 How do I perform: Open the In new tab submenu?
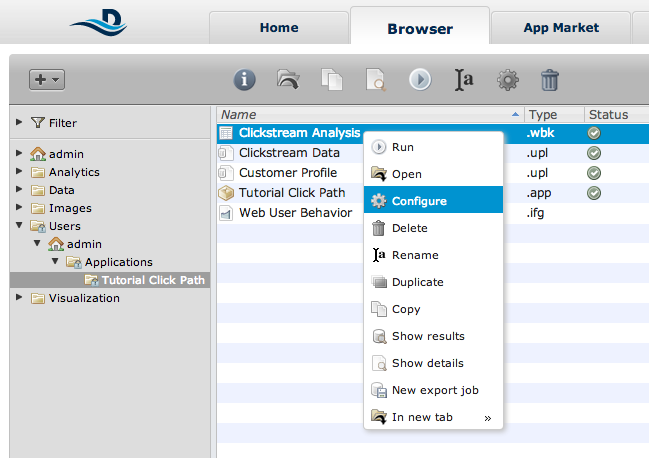[x=433, y=417]
